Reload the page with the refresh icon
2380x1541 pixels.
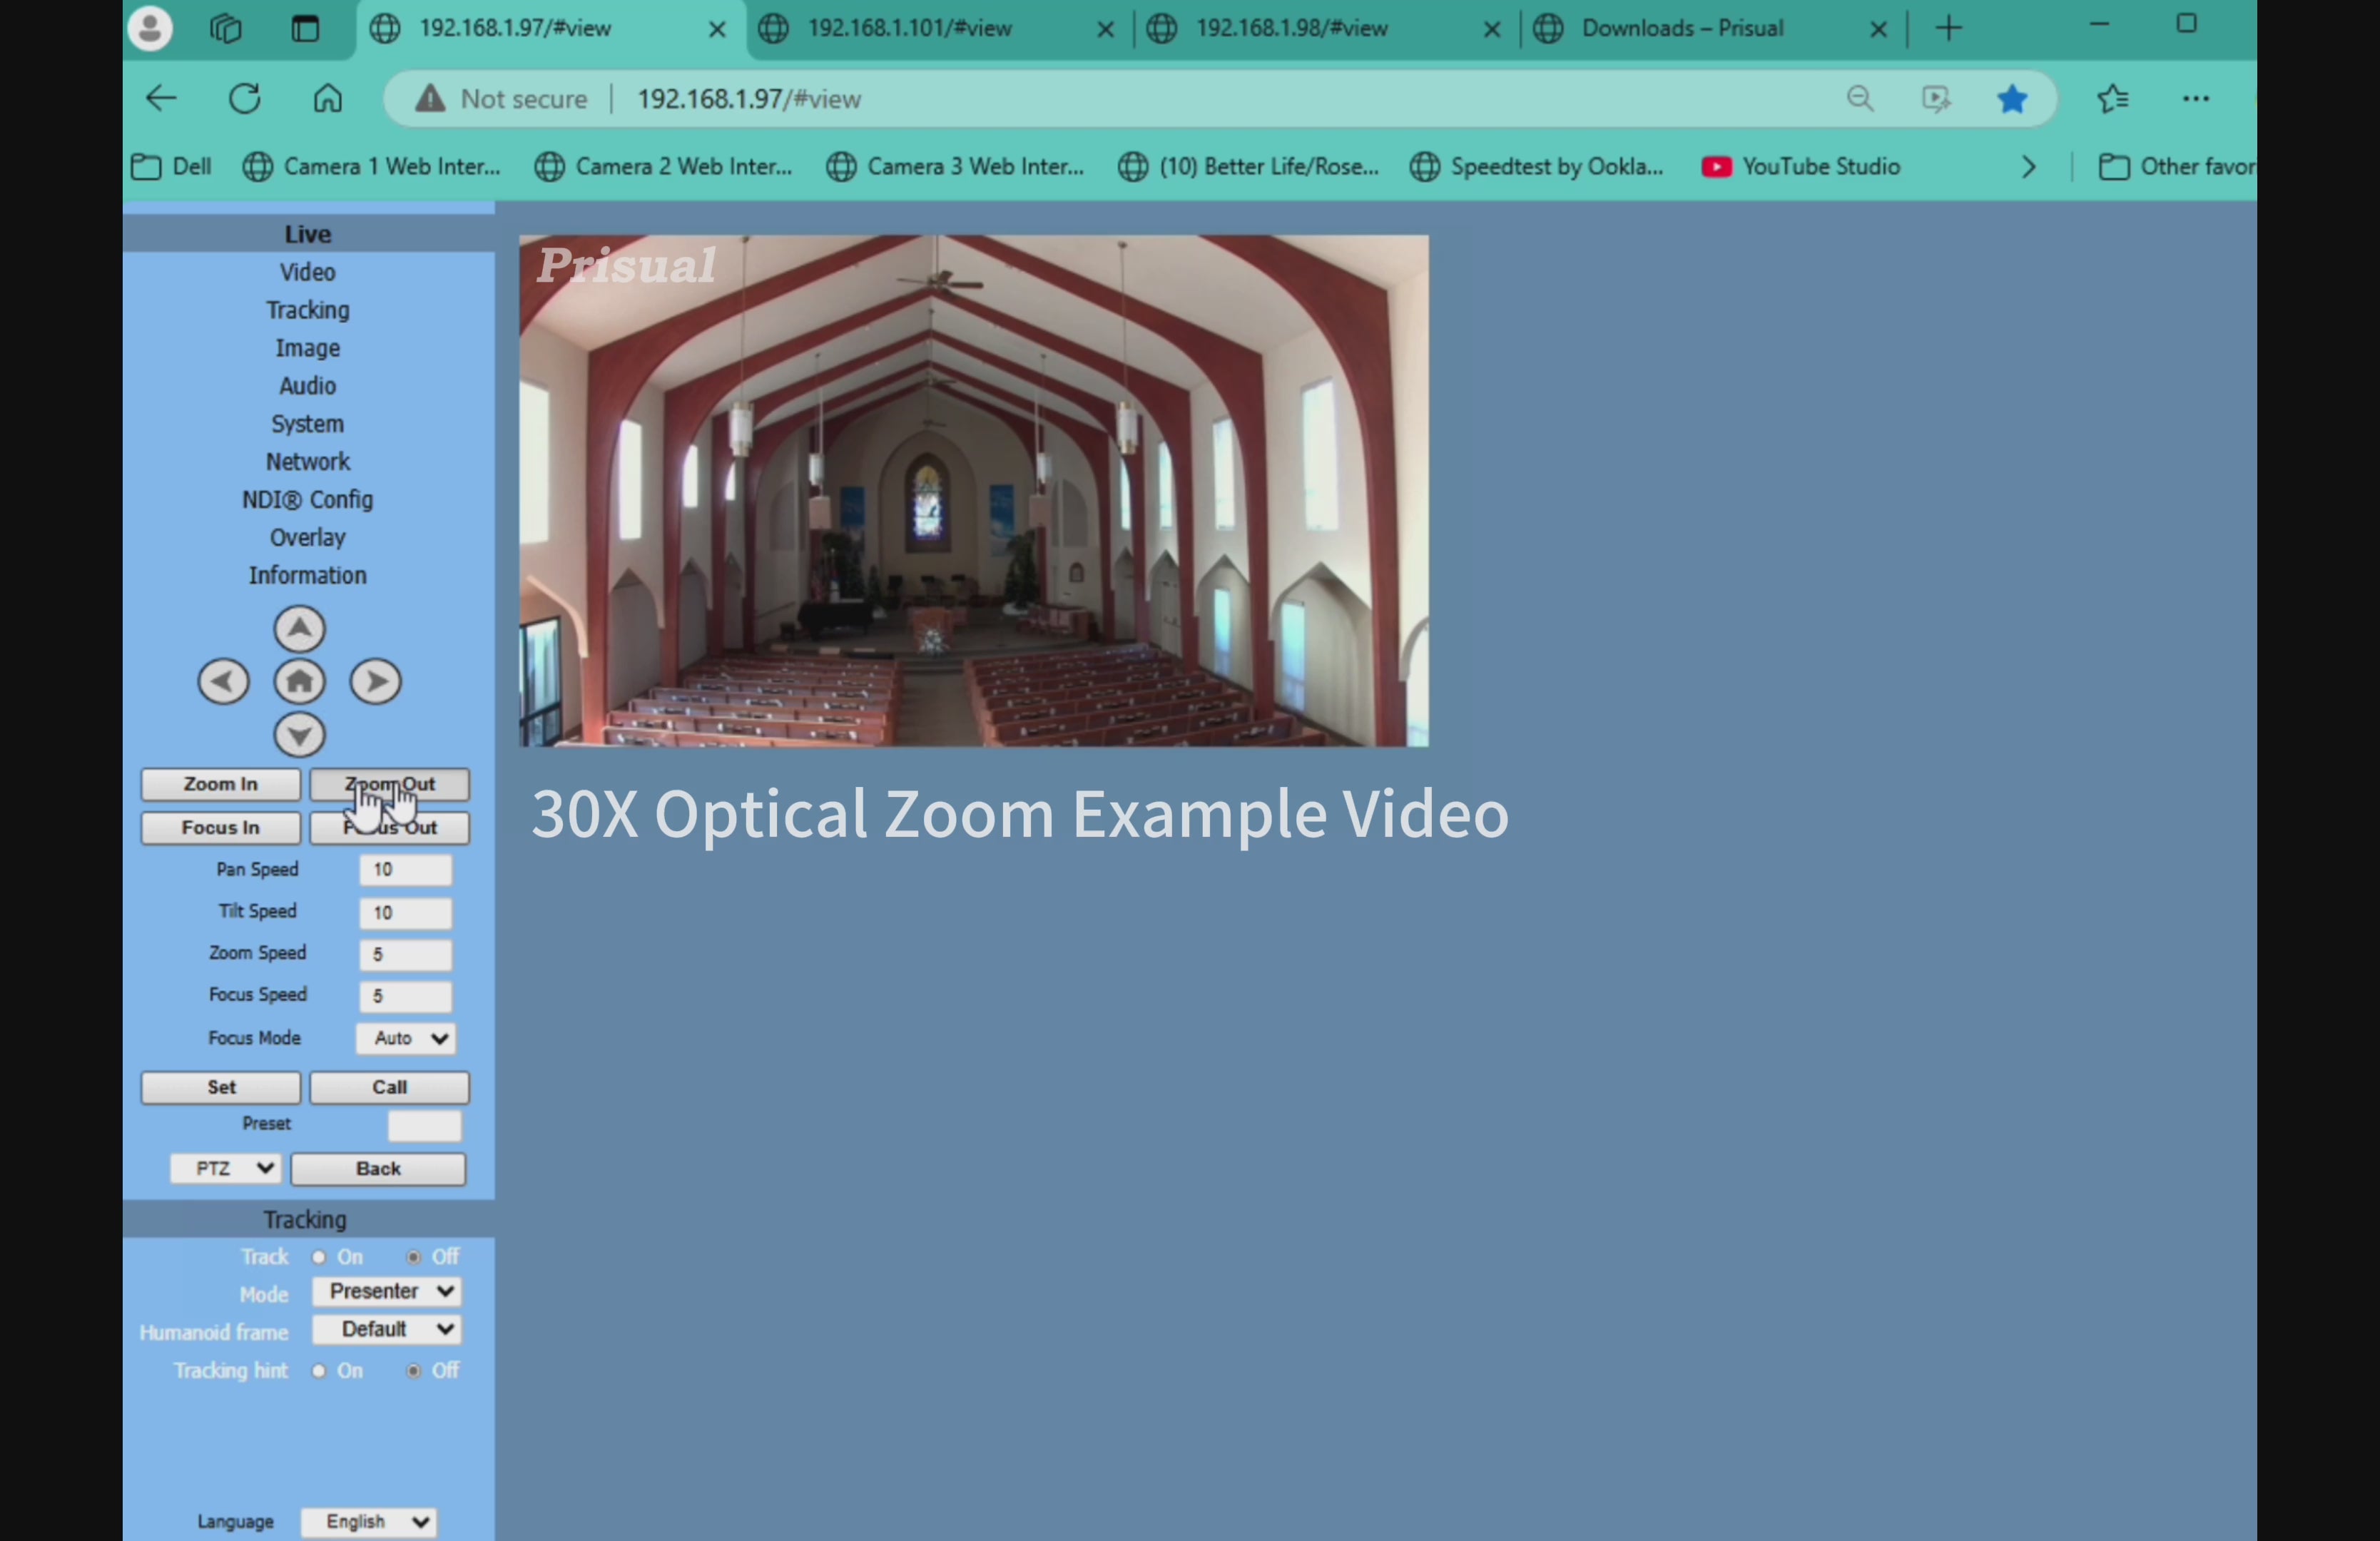point(245,99)
